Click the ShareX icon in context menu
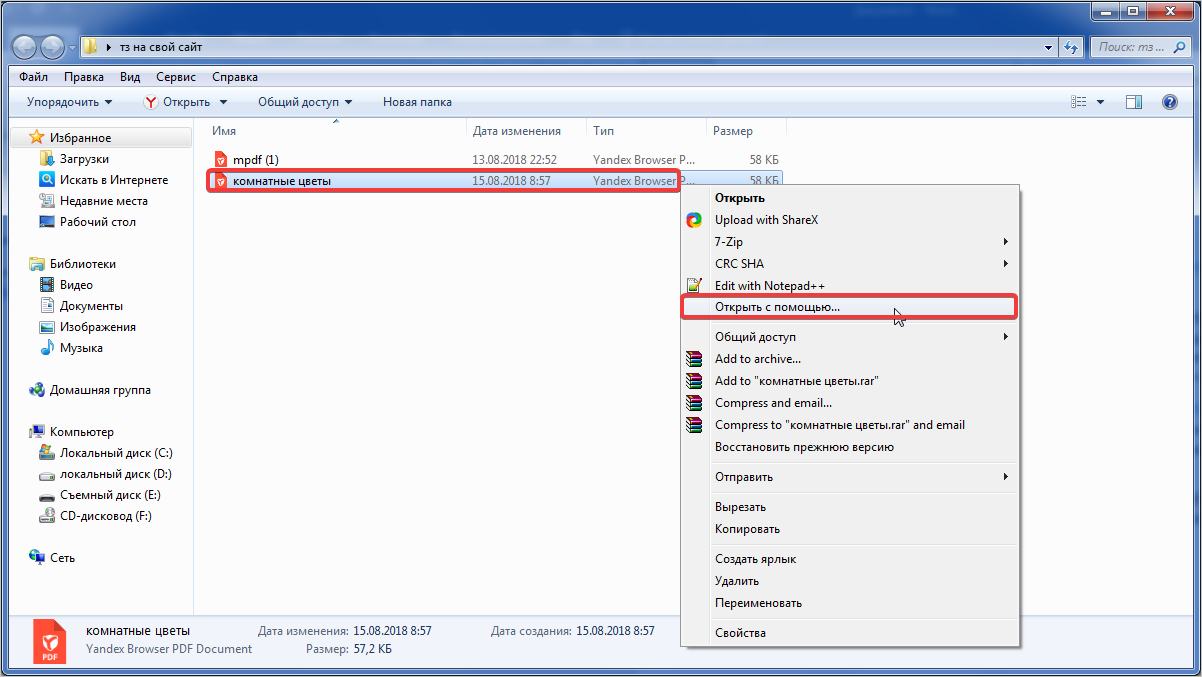The image size is (1202, 677). click(694, 220)
